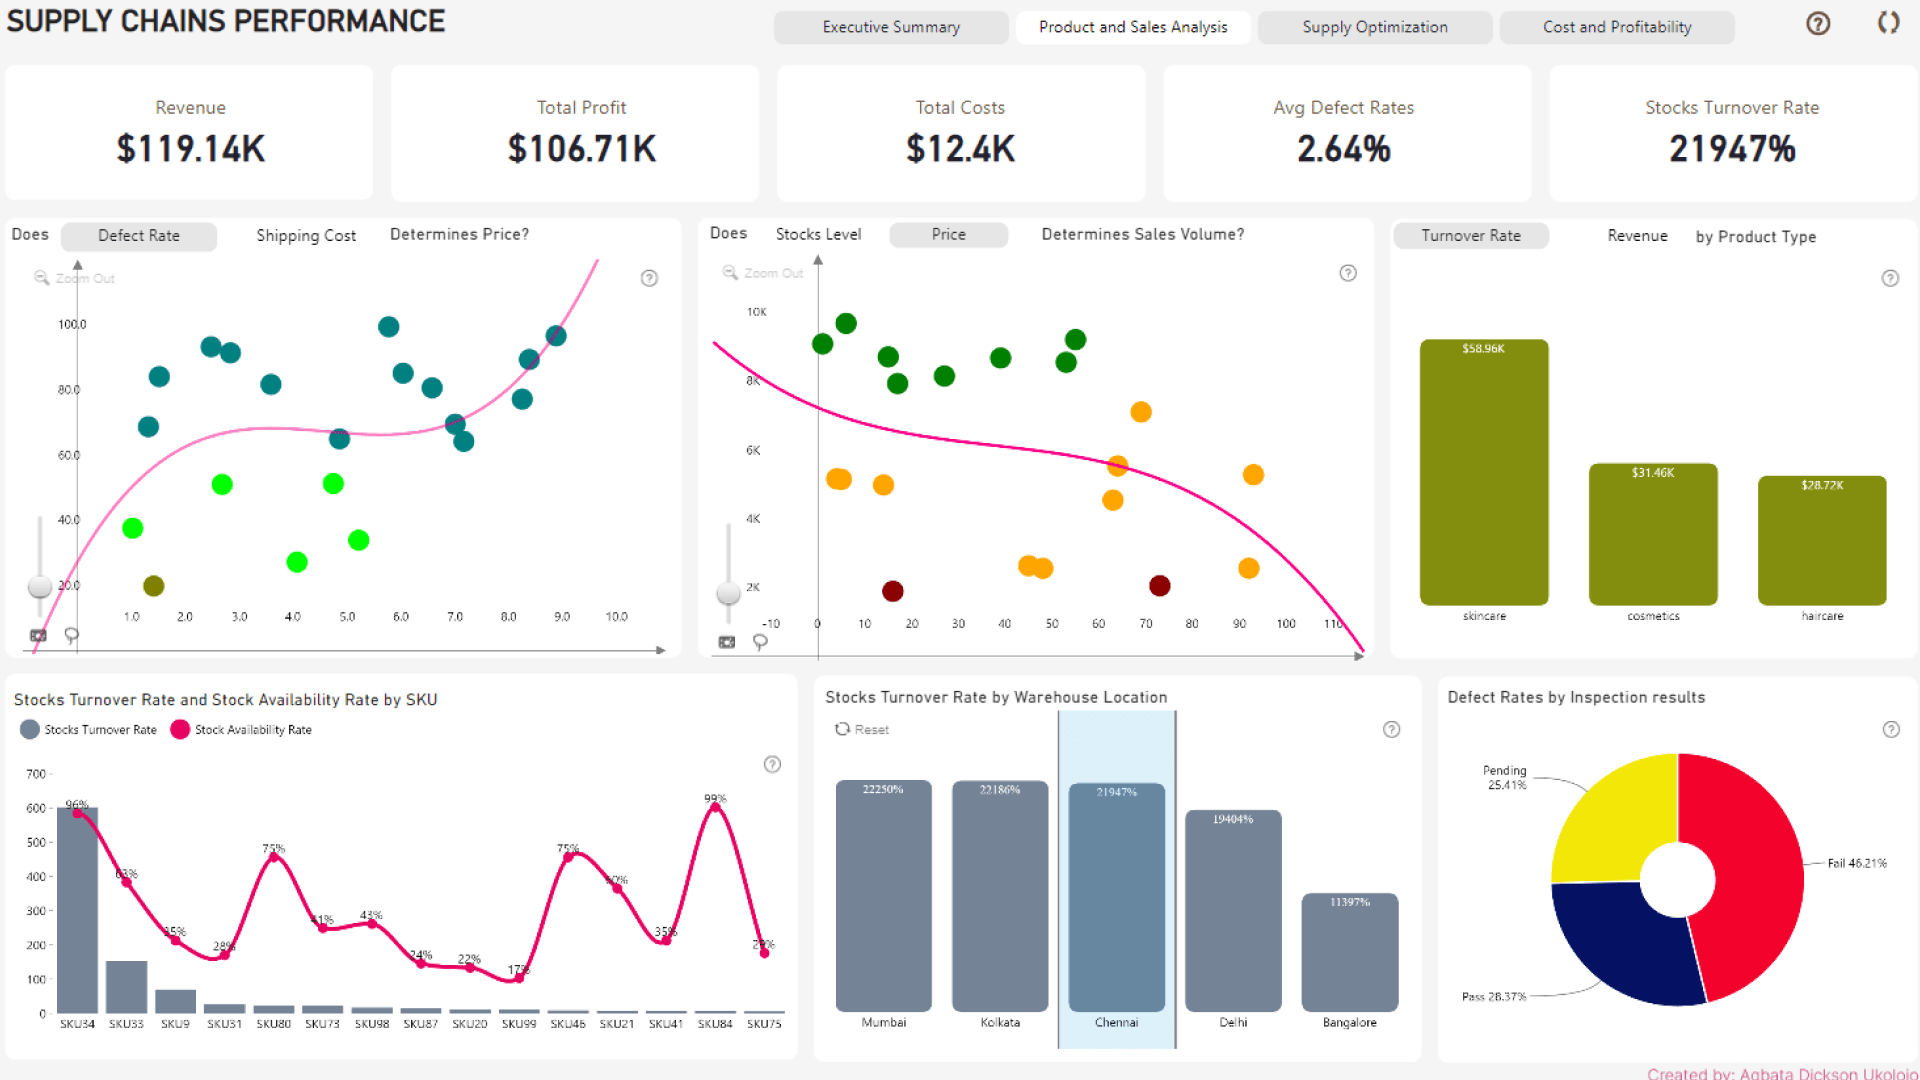Select Turnover Rate toggle option
The height and width of the screenshot is (1080, 1920).
tap(1471, 235)
